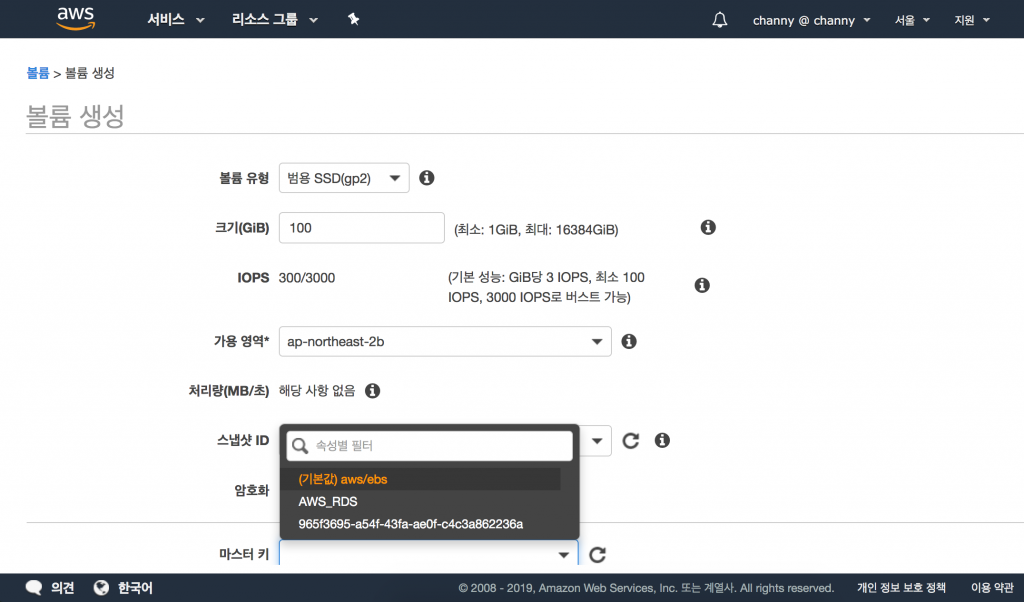Click the 볼륨 생성 page heading
This screenshot has height=602, width=1024.
point(75,116)
